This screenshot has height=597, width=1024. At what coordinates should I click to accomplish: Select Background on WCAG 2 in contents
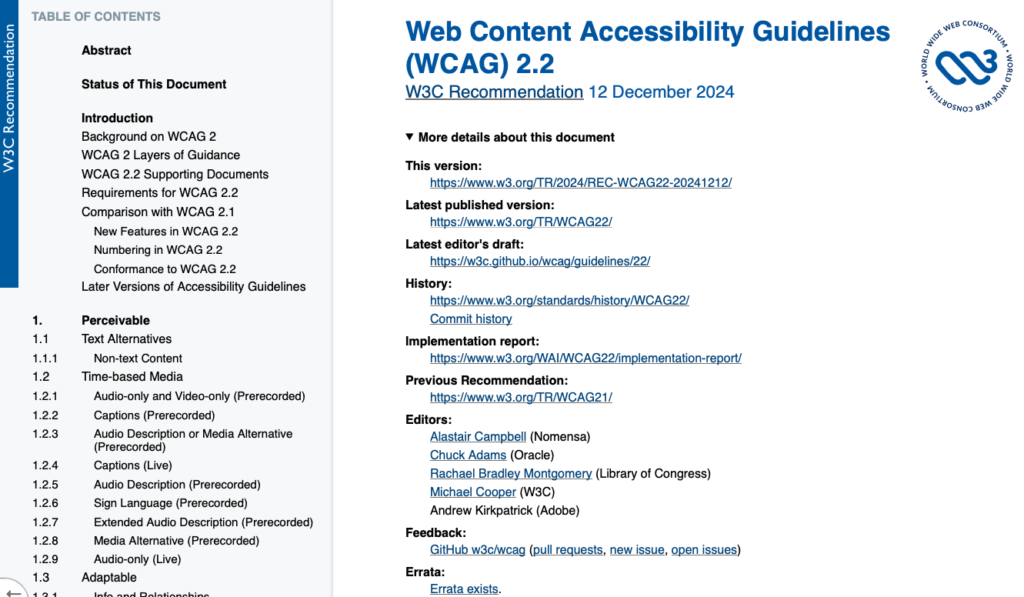(148, 136)
